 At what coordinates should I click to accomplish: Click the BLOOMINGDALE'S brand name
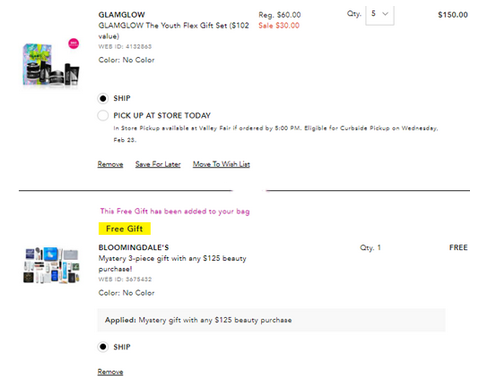(x=134, y=247)
